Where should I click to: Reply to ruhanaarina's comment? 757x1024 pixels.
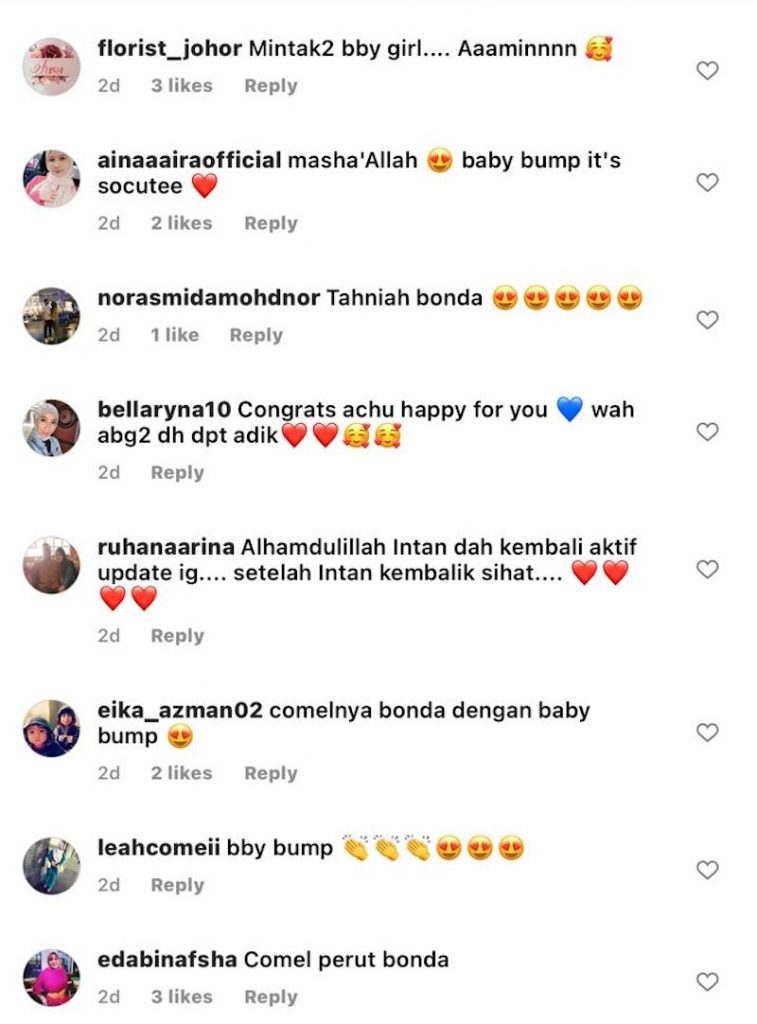pyautogui.click(x=177, y=636)
